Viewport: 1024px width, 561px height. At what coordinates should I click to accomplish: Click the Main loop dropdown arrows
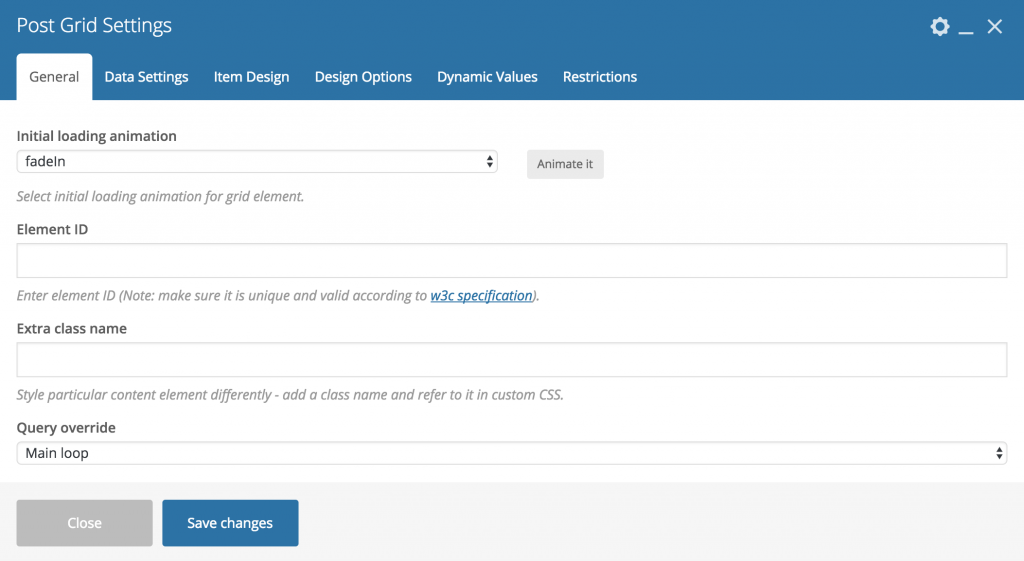(999, 453)
